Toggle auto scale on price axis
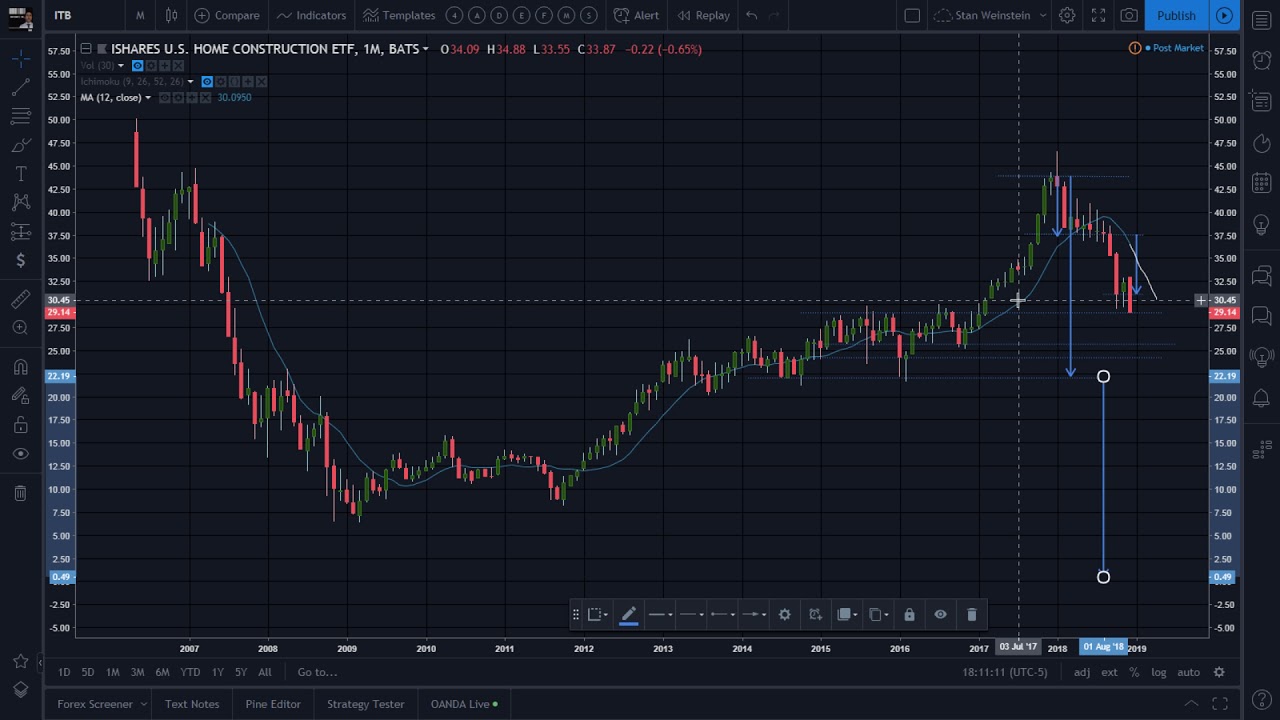The height and width of the screenshot is (720, 1280). pyautogui.click(x=1188, y=672)
